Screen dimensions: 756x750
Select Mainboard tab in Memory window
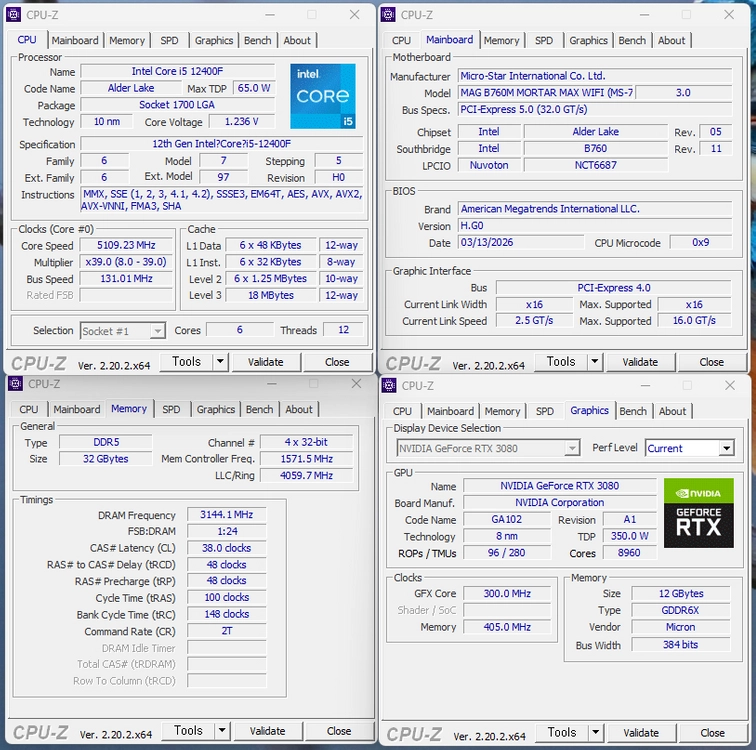click(77, 409)
